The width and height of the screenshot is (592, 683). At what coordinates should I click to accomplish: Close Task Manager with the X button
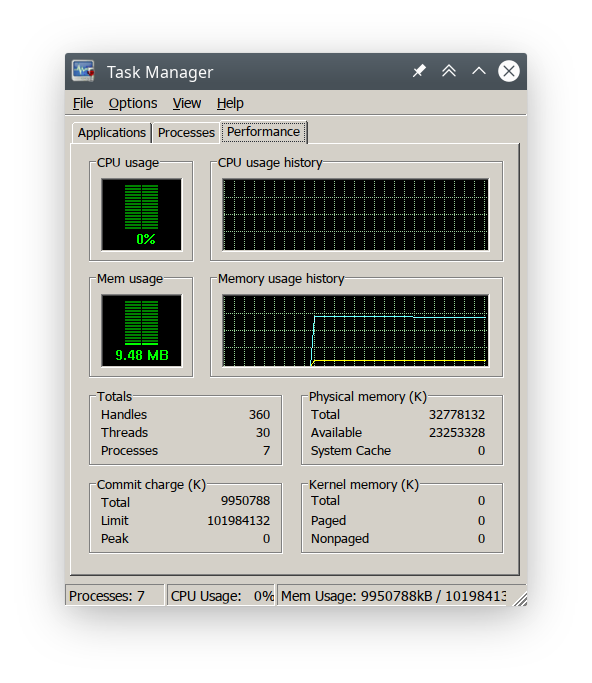(x=509, y=71)
